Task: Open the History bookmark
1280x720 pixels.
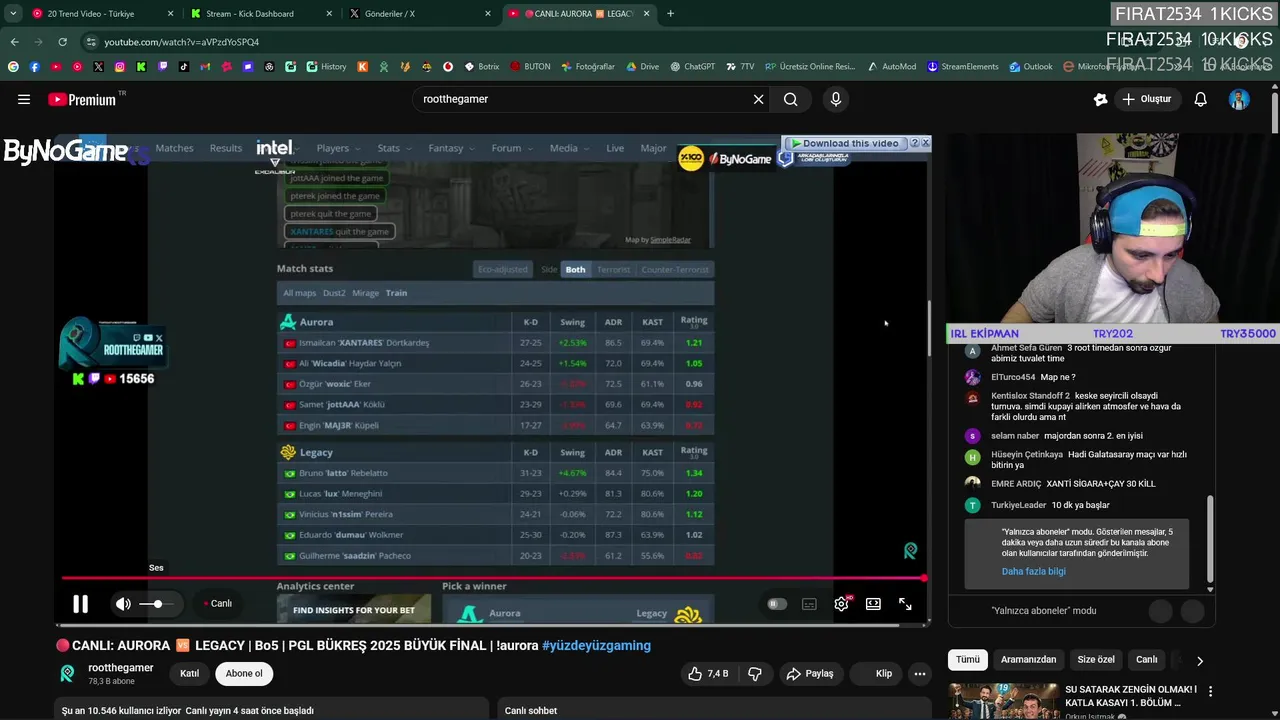Action: point(326,67)
